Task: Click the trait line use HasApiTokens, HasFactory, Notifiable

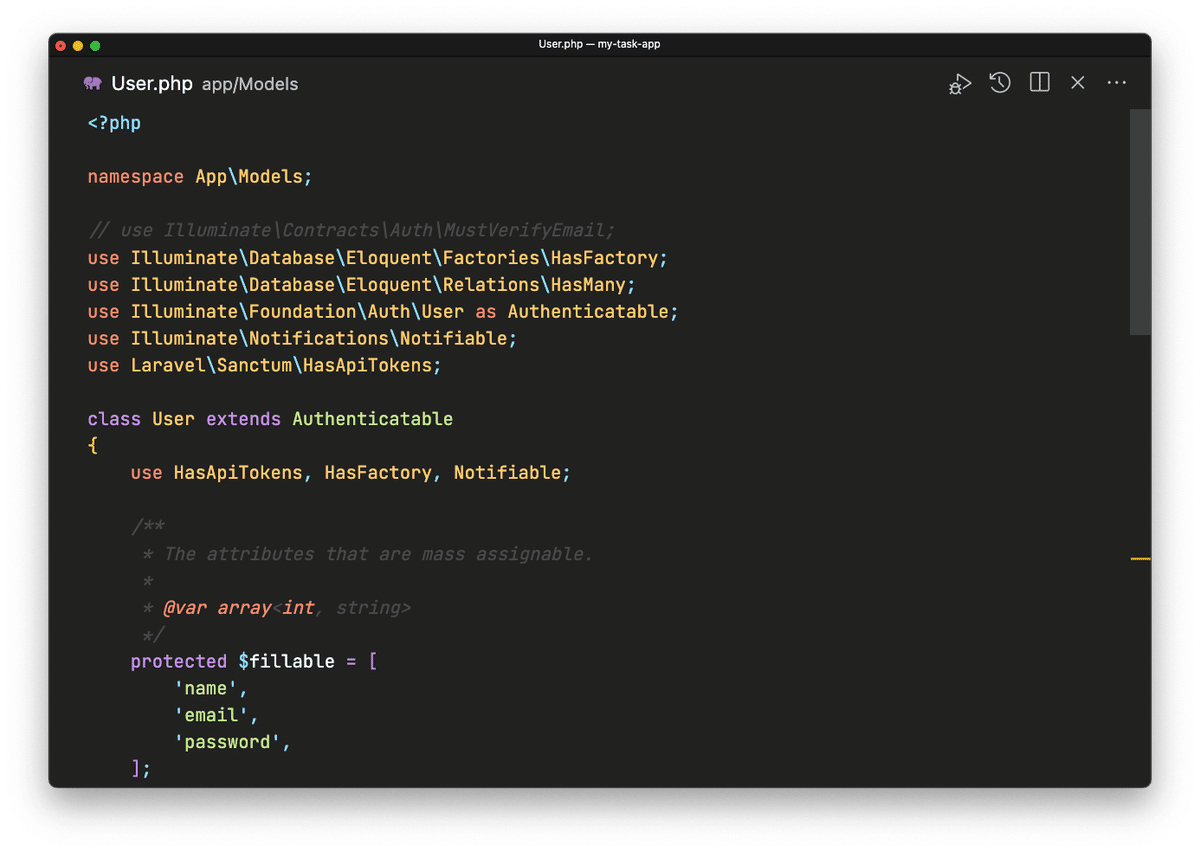Action: pyautogui.click(x=350, y=473)
